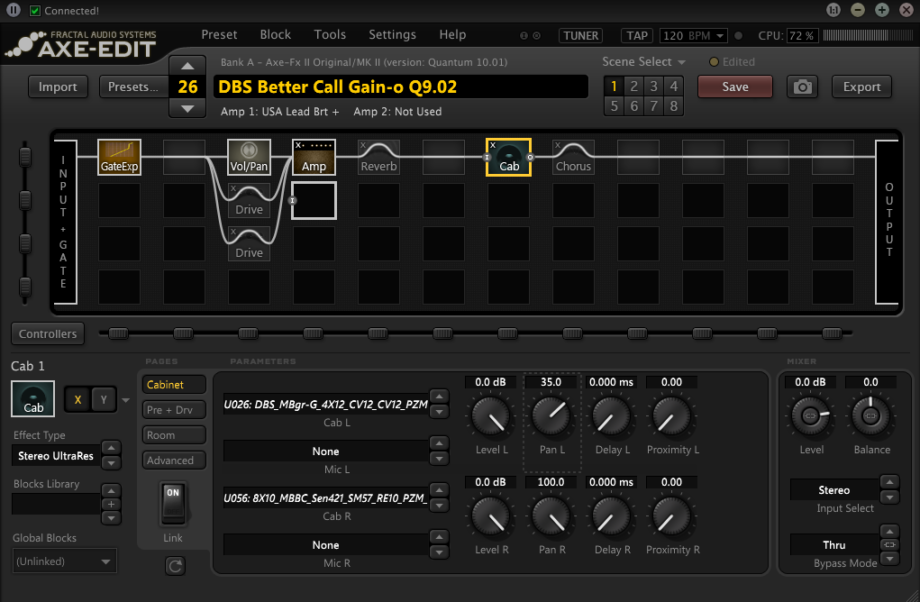The height and width of the screenshot is (602, 920).
Task: Open the Tools menu
Action: pos(330,34)
